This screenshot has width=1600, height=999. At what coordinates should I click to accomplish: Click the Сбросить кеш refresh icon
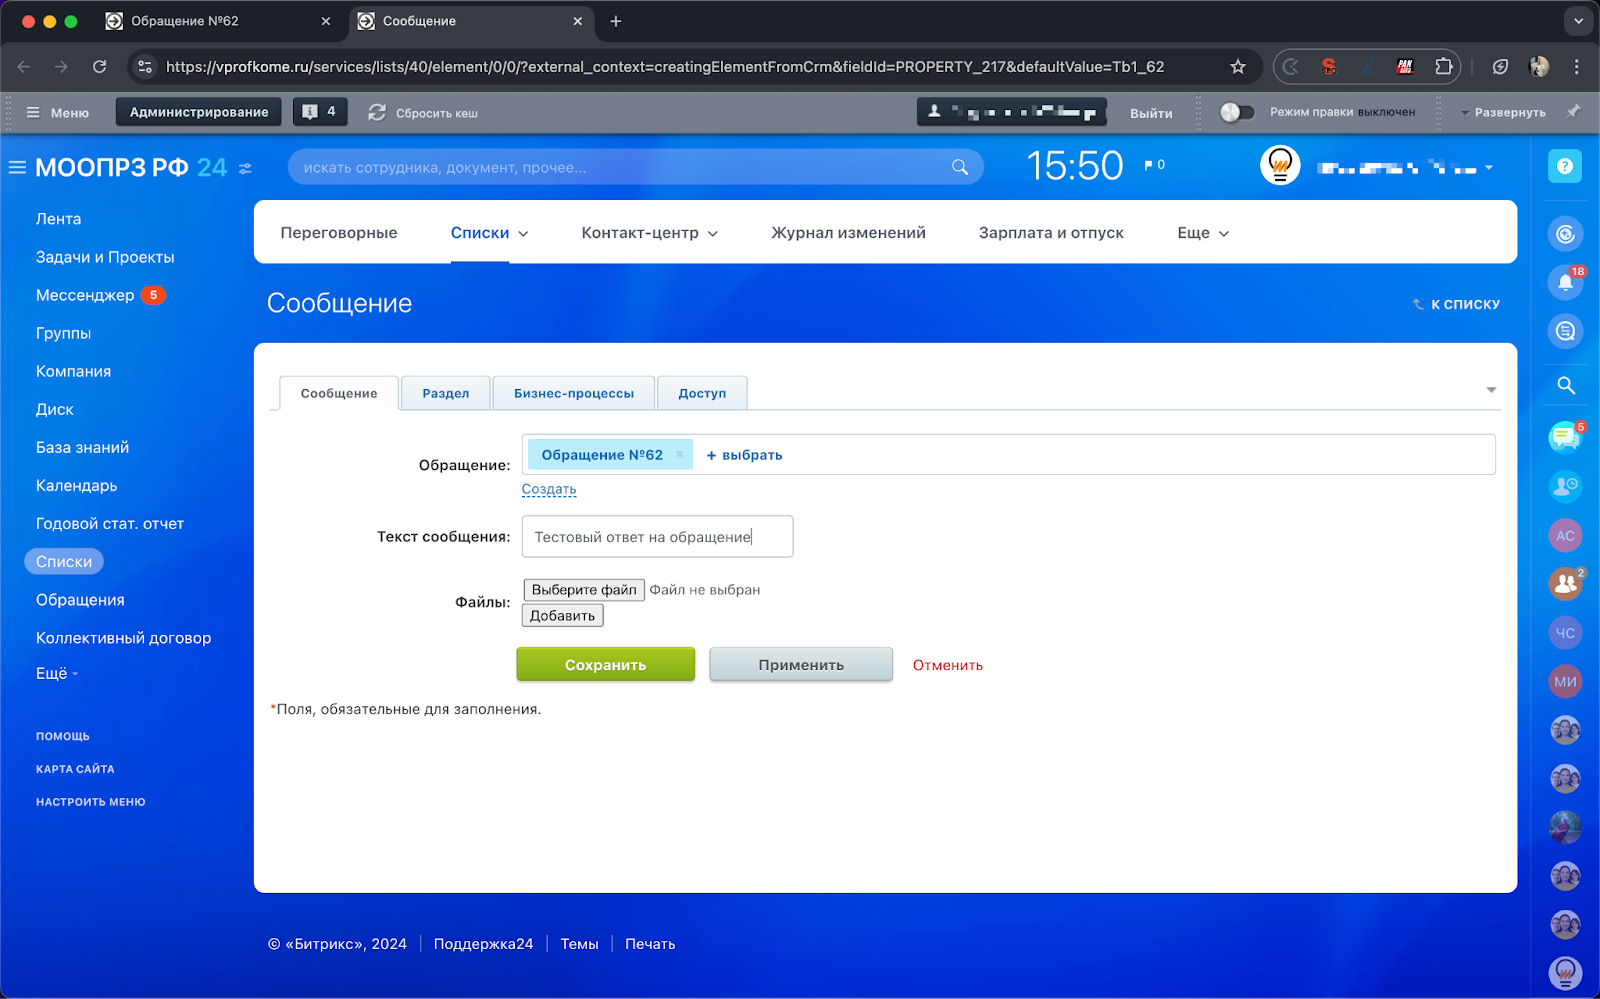377,113
